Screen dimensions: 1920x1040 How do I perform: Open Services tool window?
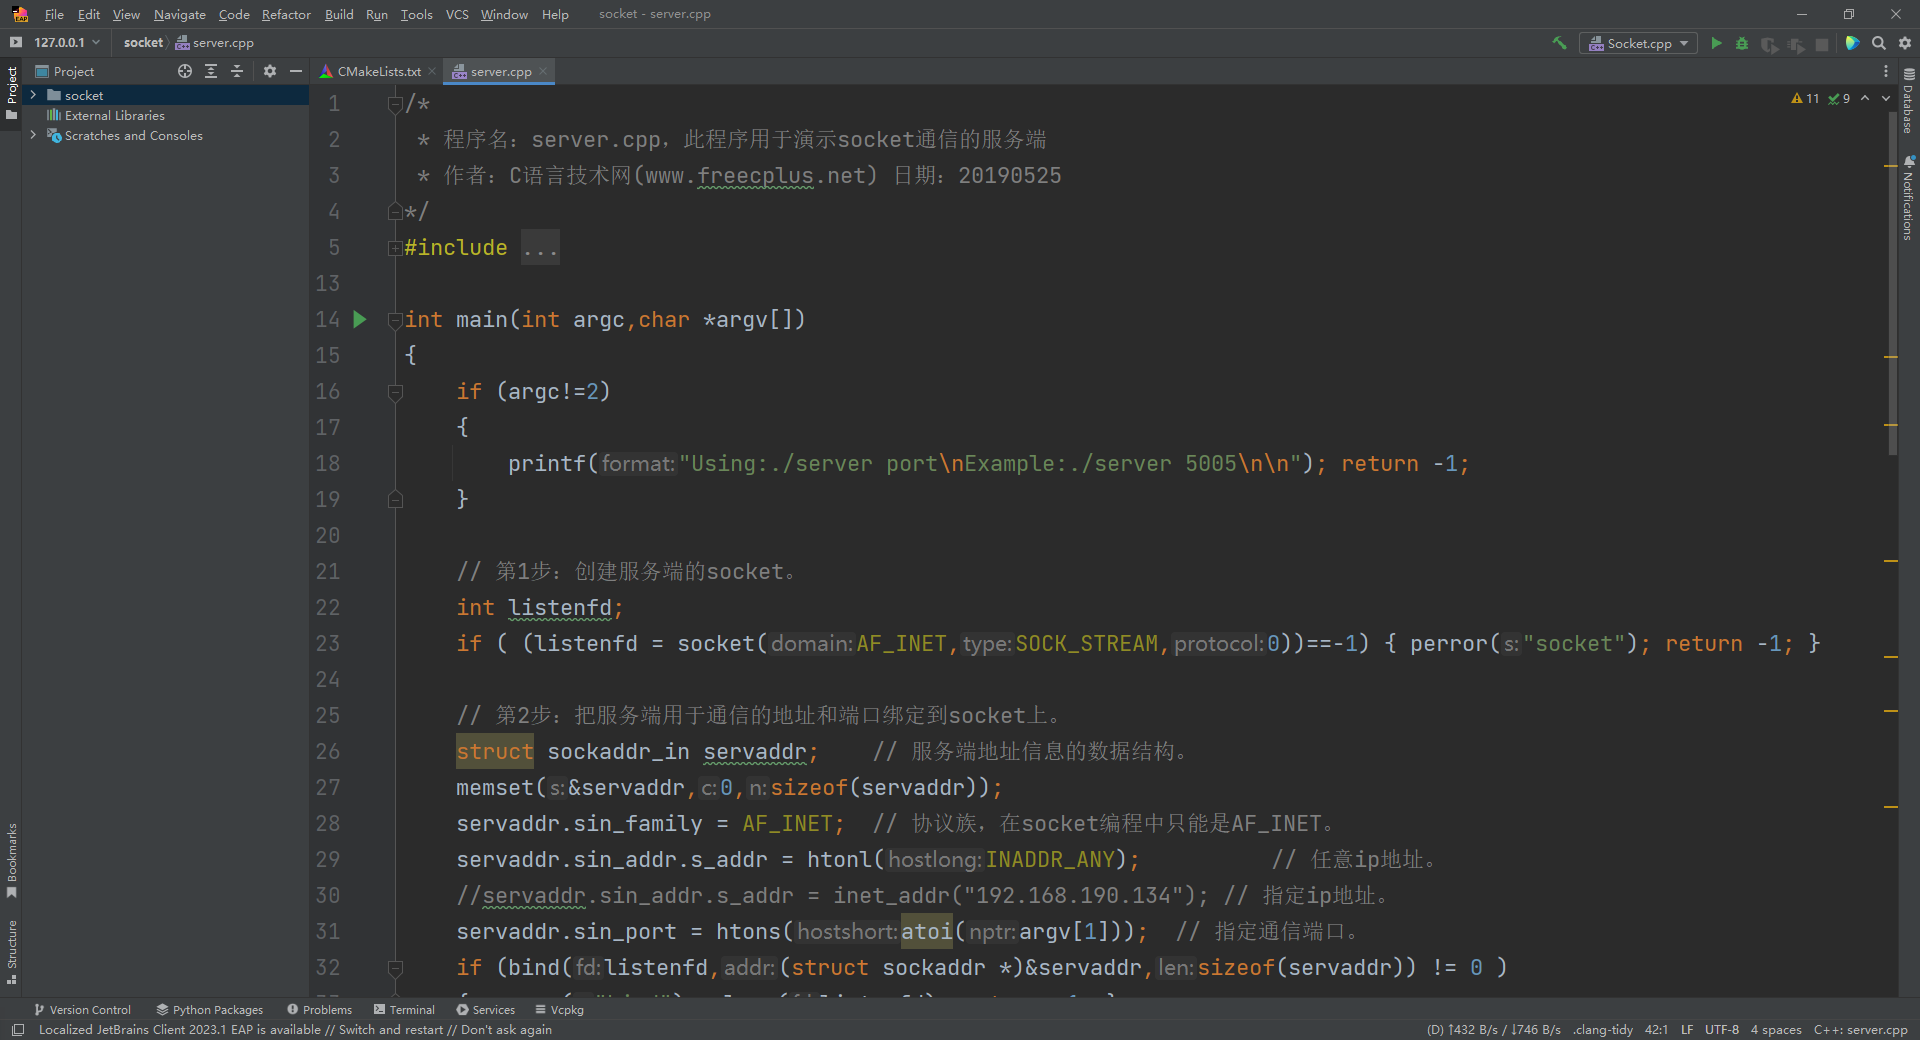tap(486, 1009)
